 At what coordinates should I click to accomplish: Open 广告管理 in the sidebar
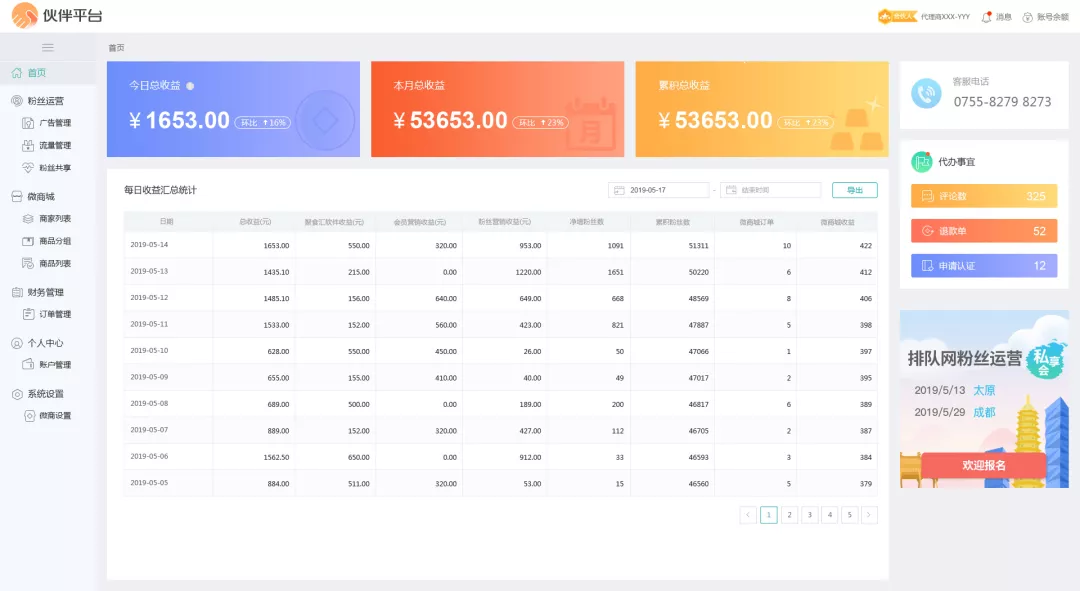coord(54,123)
